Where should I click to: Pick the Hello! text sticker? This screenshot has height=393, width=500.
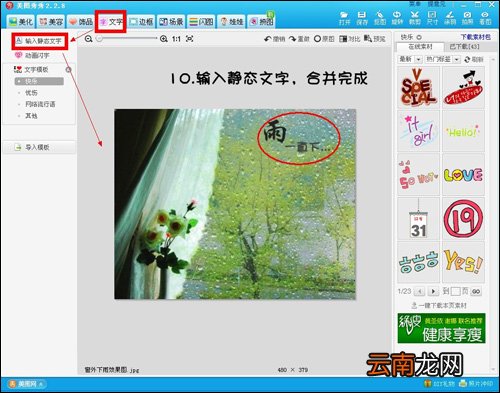pyautogui.click(x=463, y=131)
